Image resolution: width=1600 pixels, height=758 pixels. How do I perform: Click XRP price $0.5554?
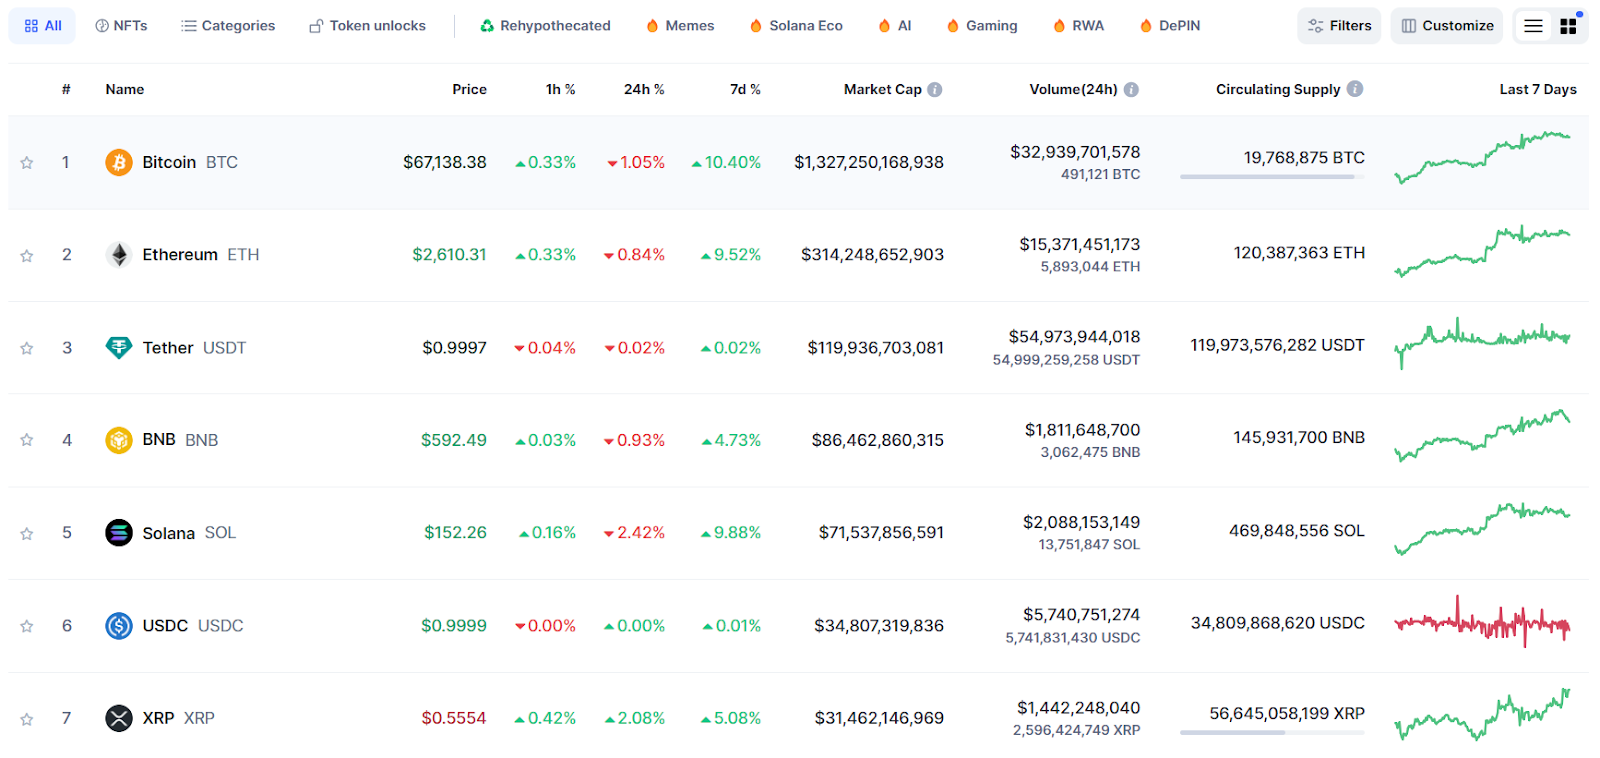click(x=454, y=718)
